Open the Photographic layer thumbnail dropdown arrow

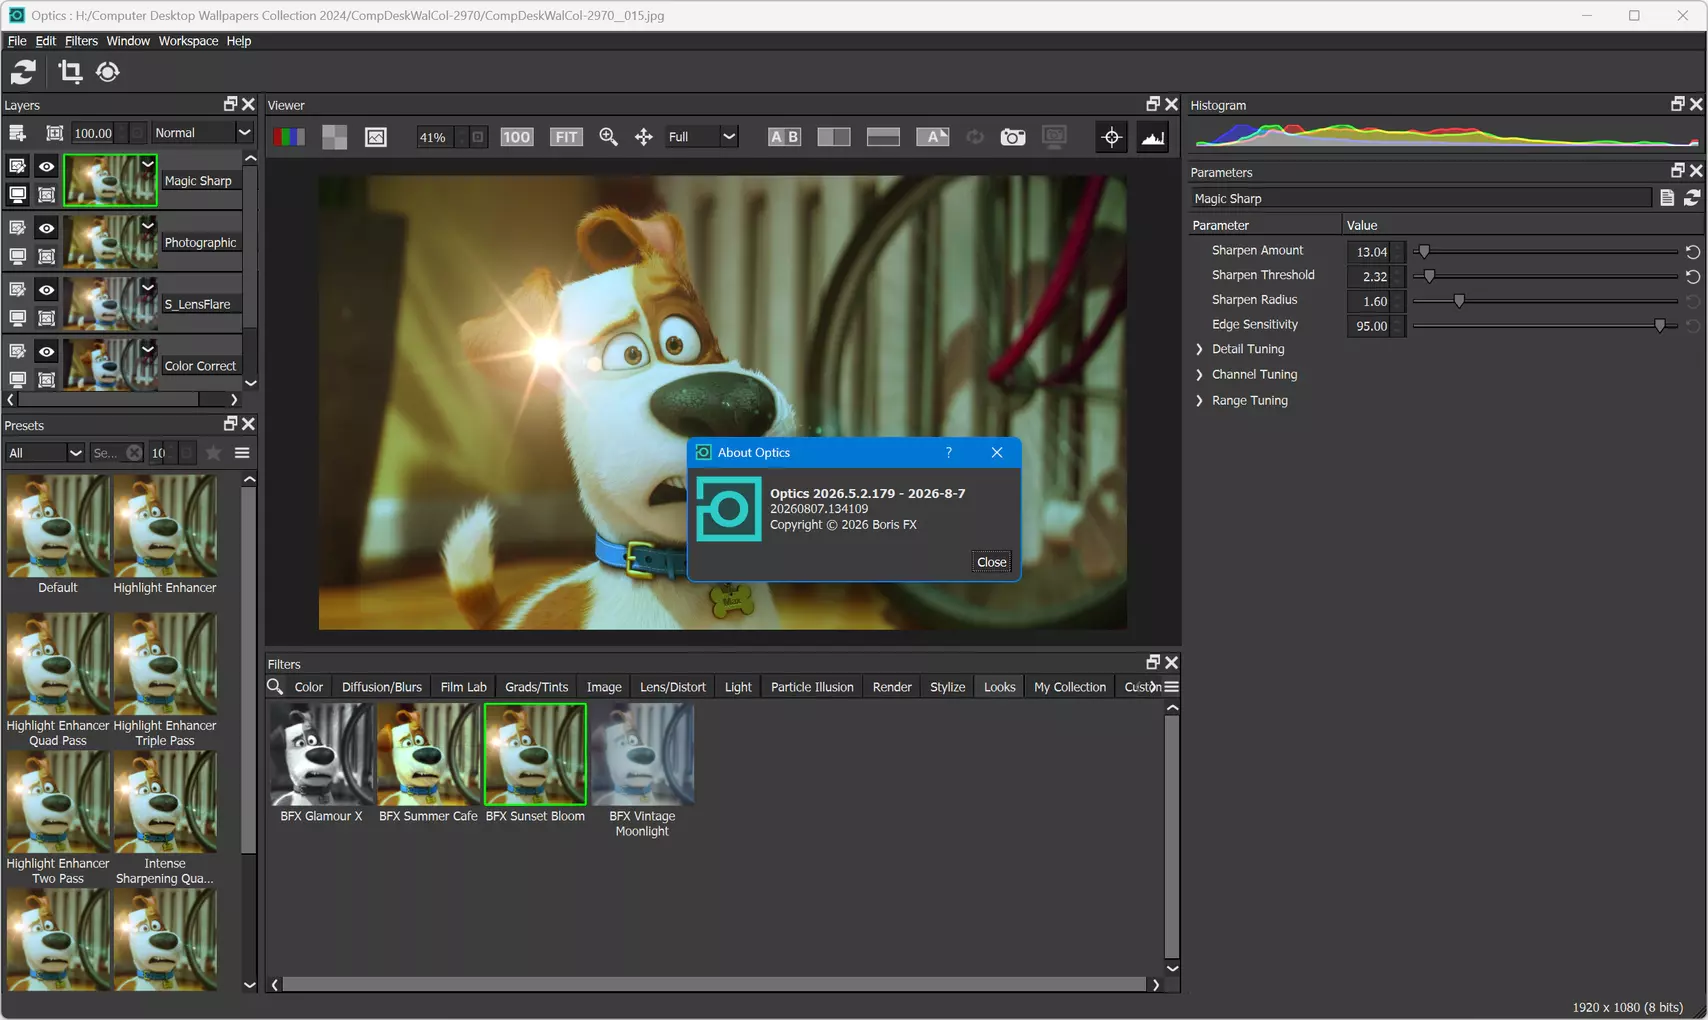148,226
